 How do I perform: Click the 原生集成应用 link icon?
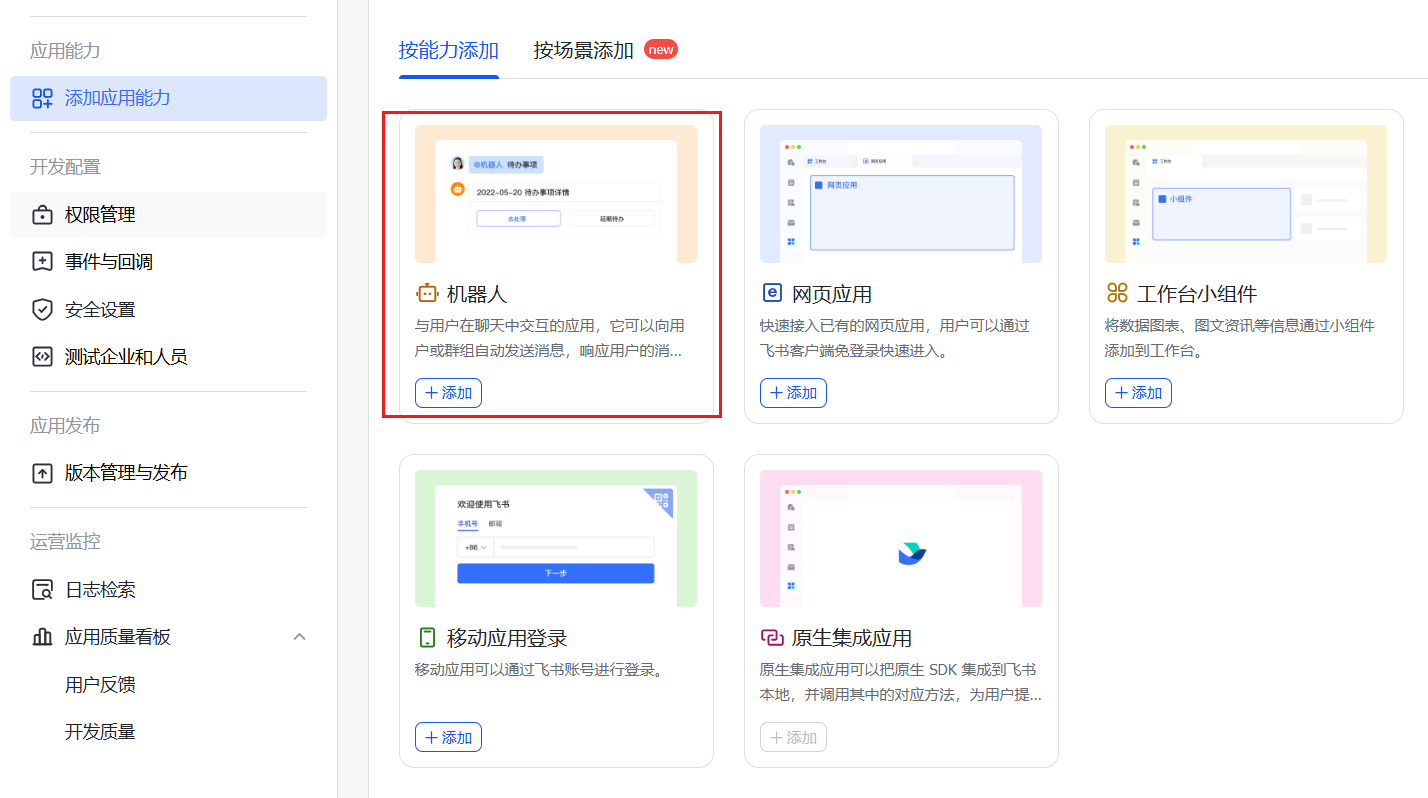click(771, 638)
